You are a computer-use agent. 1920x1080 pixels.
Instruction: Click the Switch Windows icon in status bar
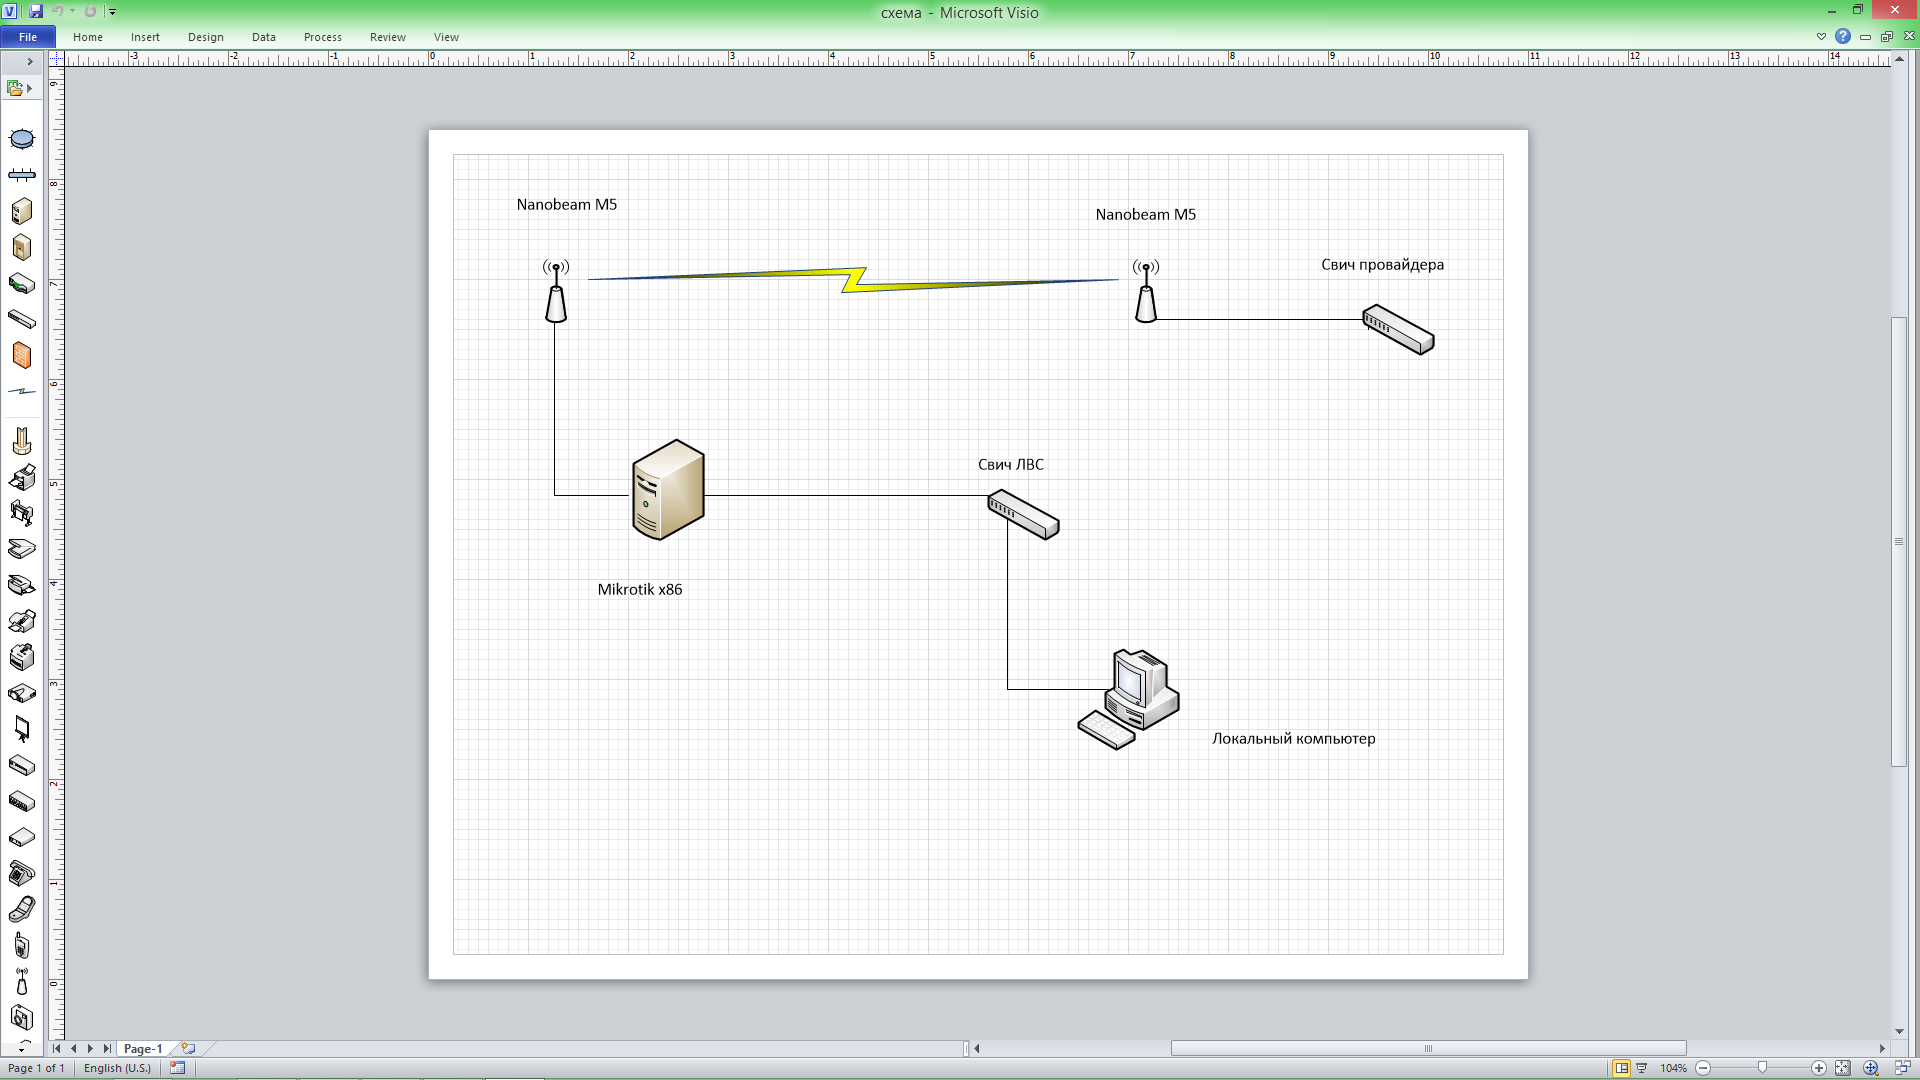coord(1901,1068)
